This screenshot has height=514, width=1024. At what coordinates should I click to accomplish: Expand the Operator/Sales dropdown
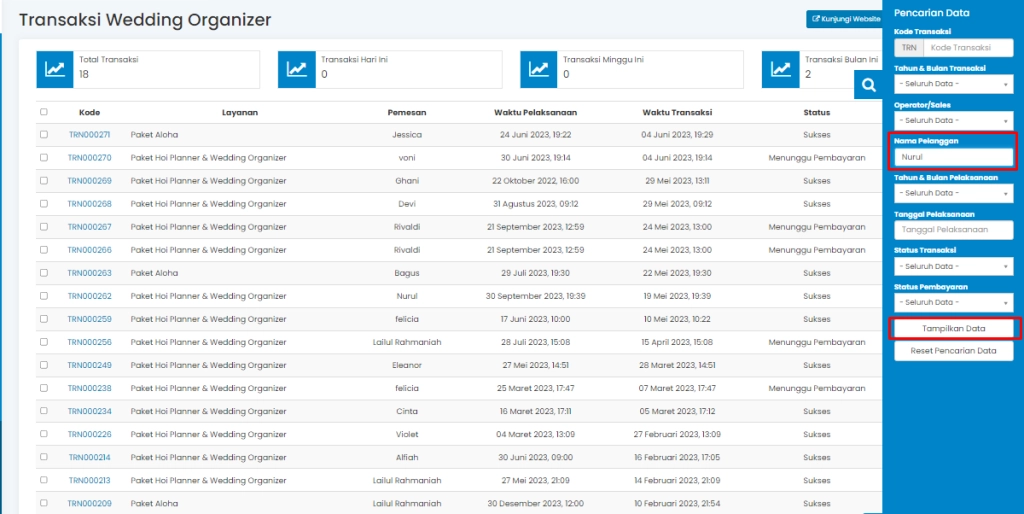[x=953, y=120]
